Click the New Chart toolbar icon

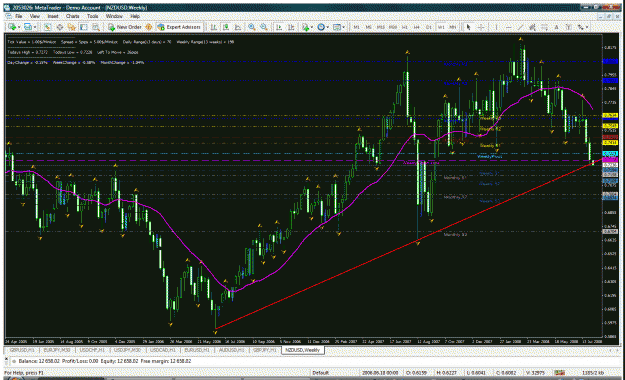[x=12, y=27]
